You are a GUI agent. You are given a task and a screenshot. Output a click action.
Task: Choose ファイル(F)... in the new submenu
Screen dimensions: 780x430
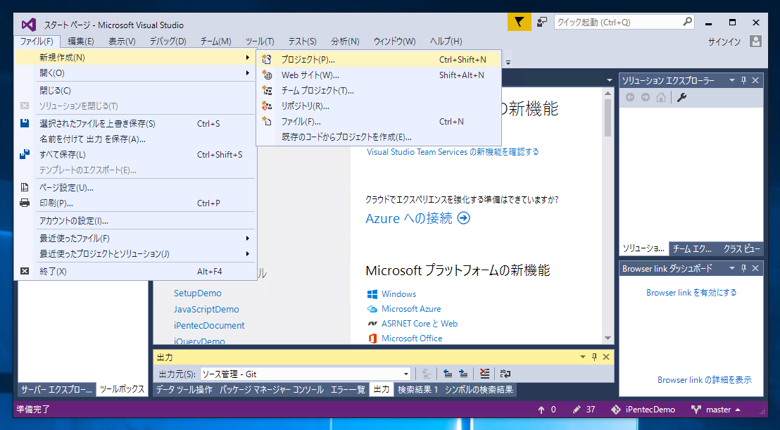pyautogui.click(x=379, y=121)
